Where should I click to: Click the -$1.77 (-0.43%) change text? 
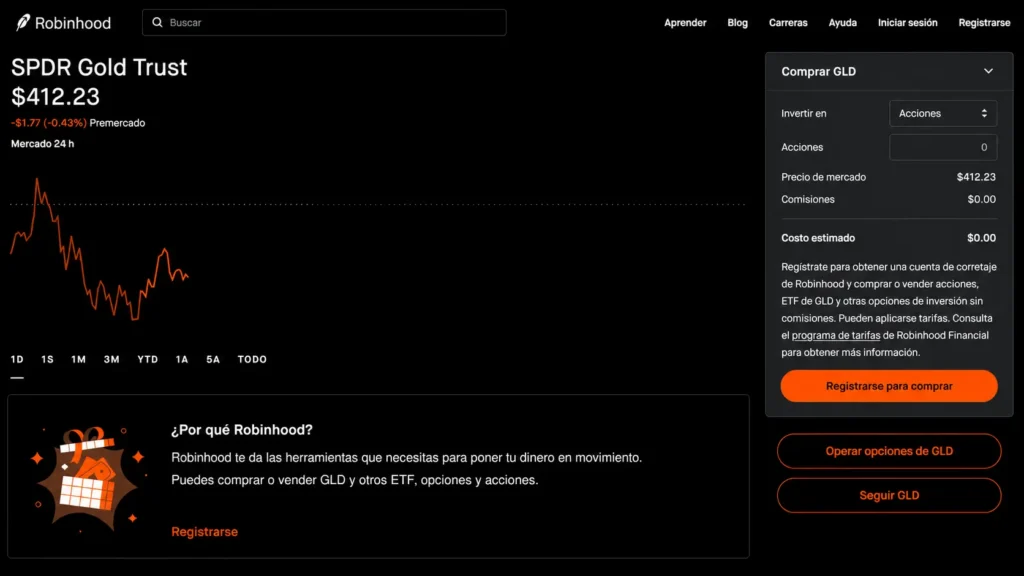coord(48,123)
